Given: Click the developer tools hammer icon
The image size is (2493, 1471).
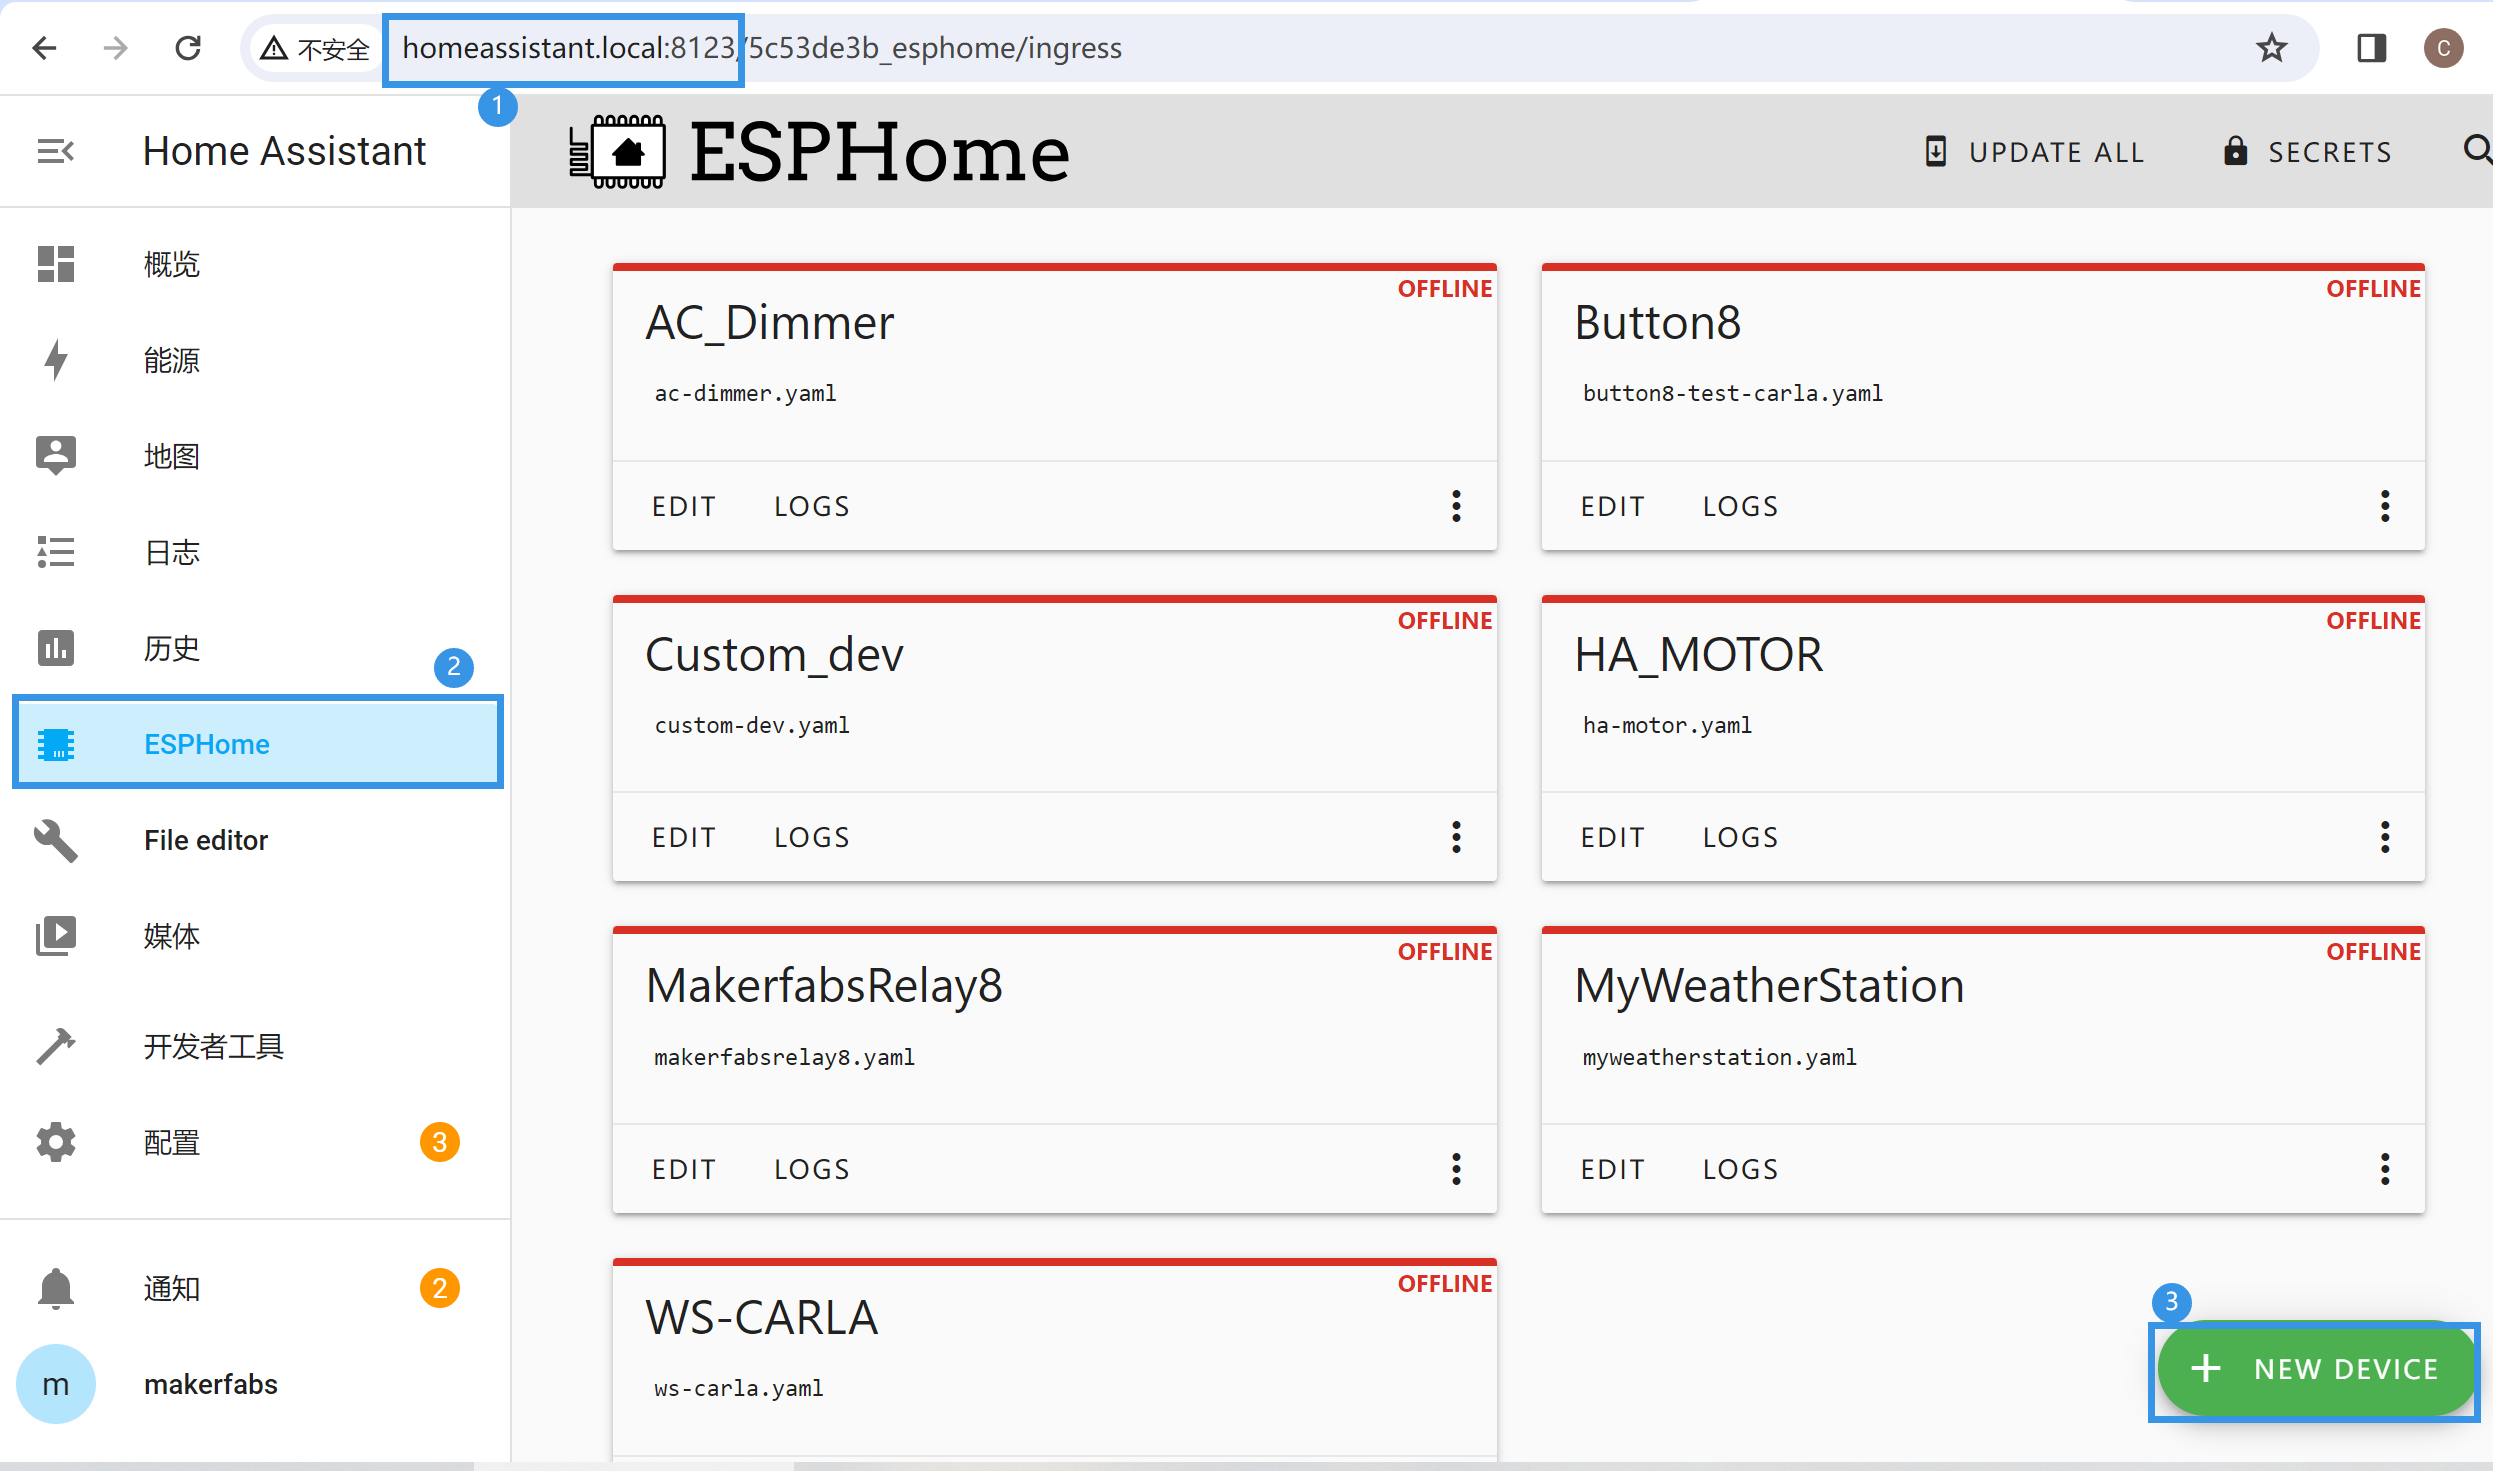Looking at the screenshot, I should 56,1046.
